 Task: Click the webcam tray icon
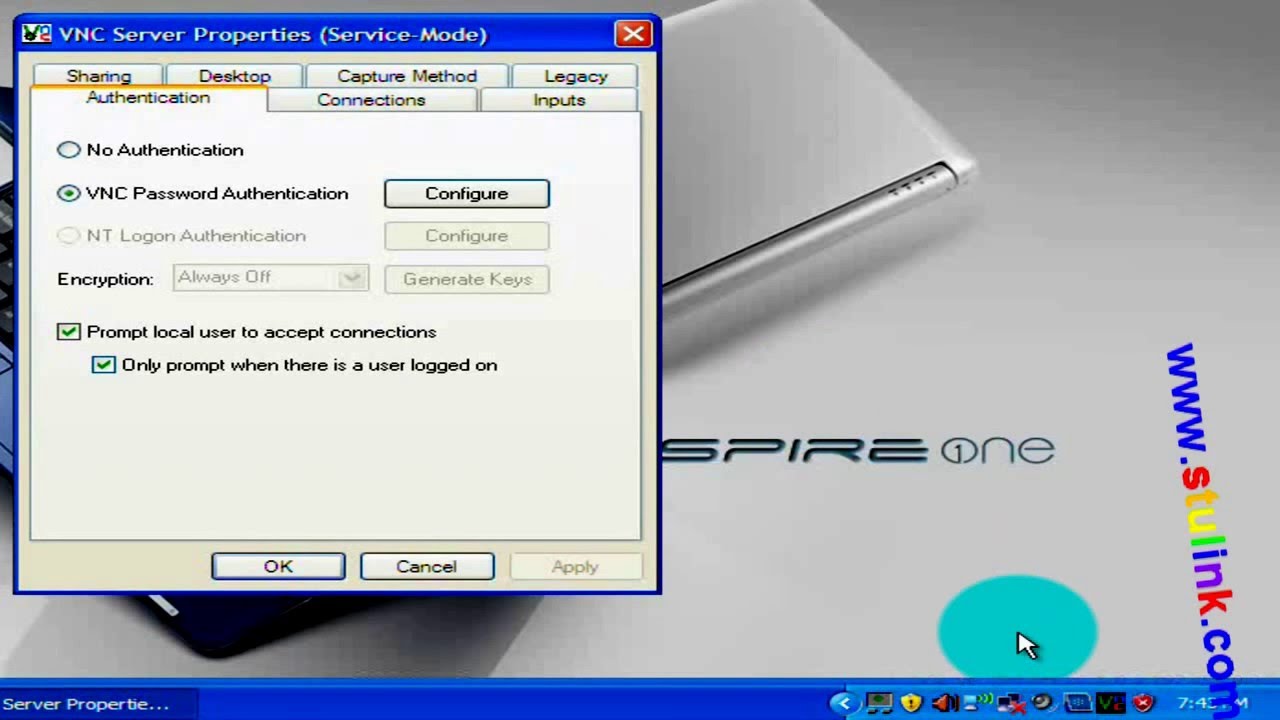[1044, 702]
